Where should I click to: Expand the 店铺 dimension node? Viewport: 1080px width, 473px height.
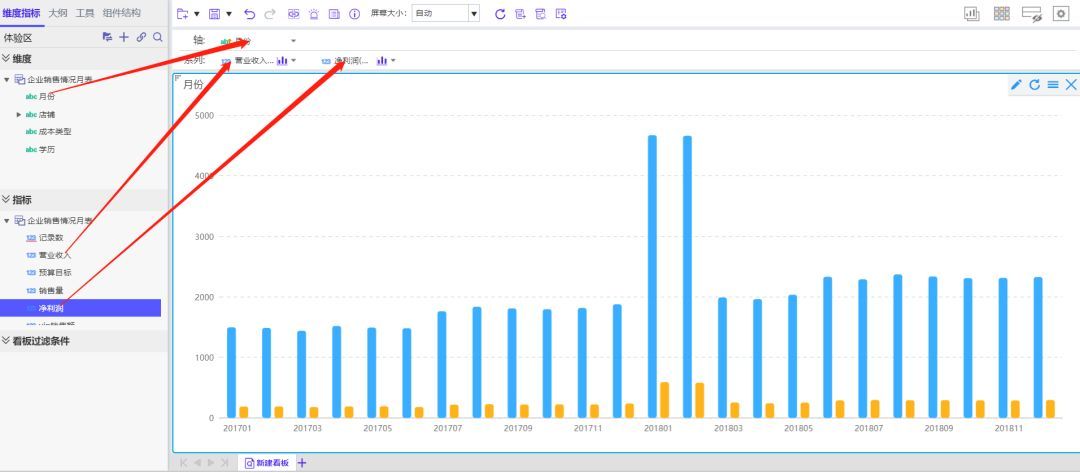[x=19, y=114]
